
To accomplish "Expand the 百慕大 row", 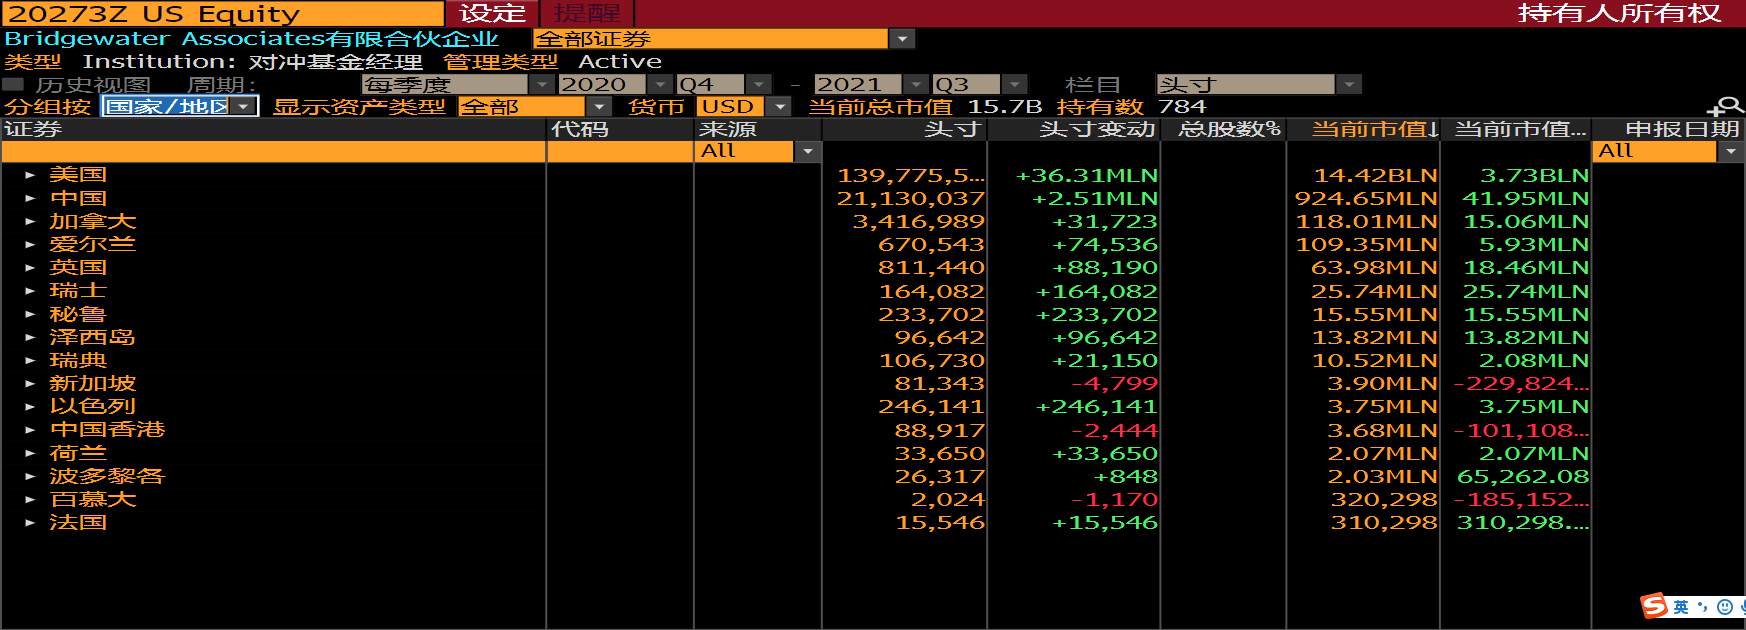I will [x=30, y=499].
